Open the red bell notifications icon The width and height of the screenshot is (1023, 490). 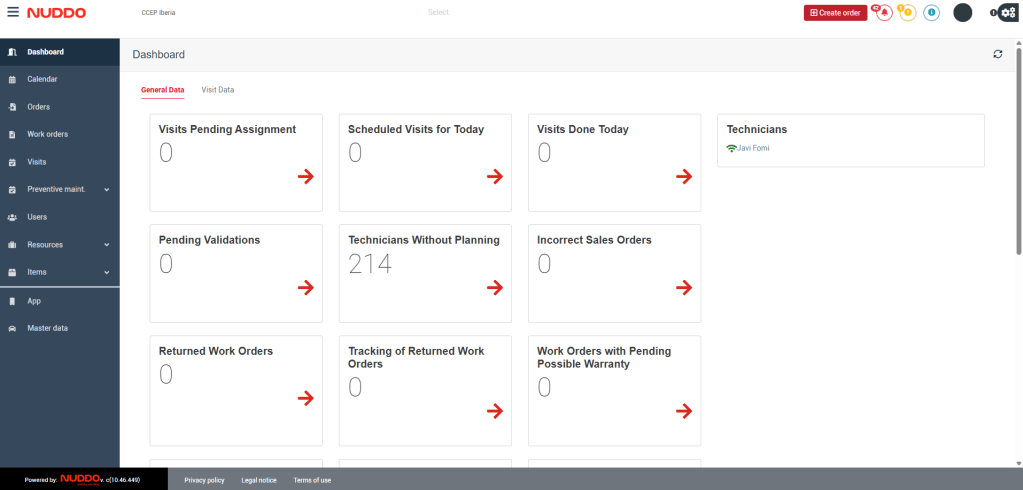pos(883,13)
